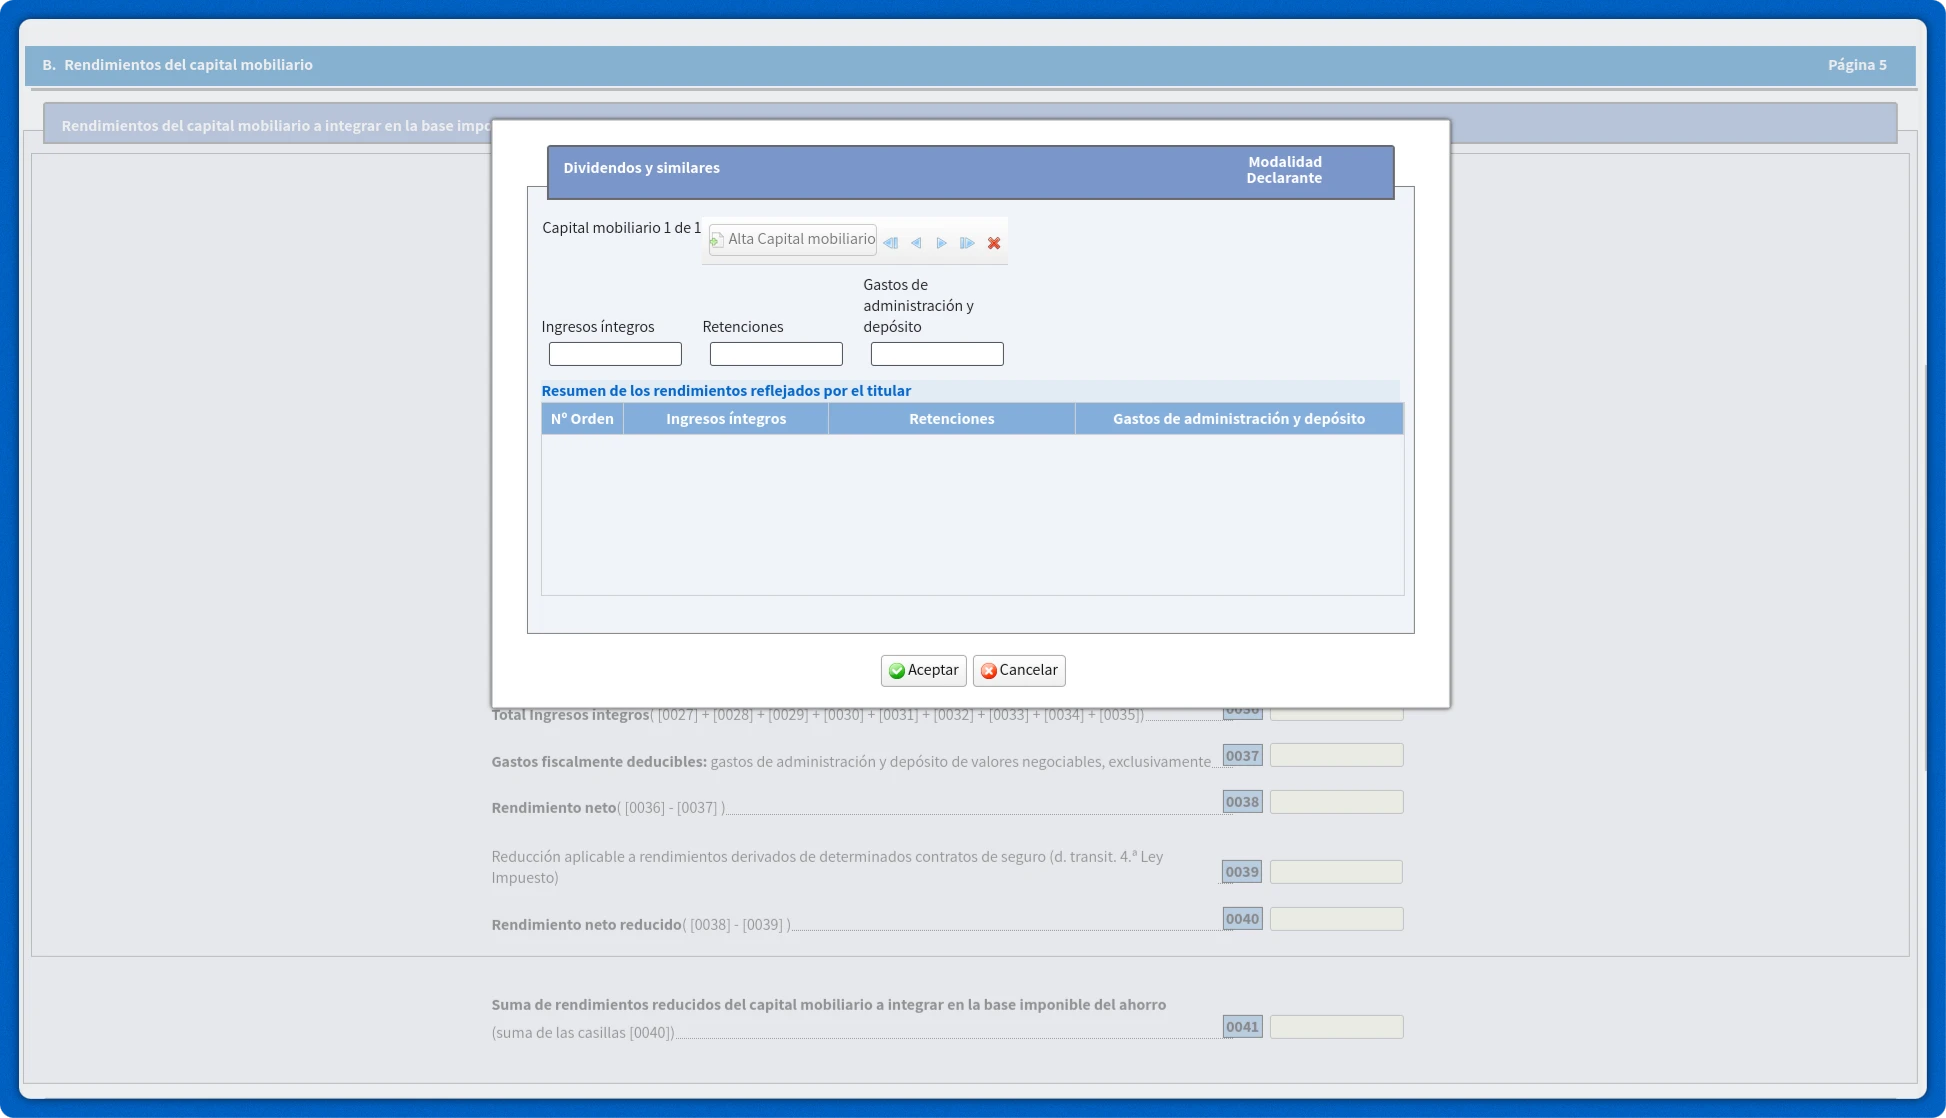The height and width of the screenshot is (1118, 1946).
Task: Delete current Capital mobiliario record with red X
Action: coord(994,243)
